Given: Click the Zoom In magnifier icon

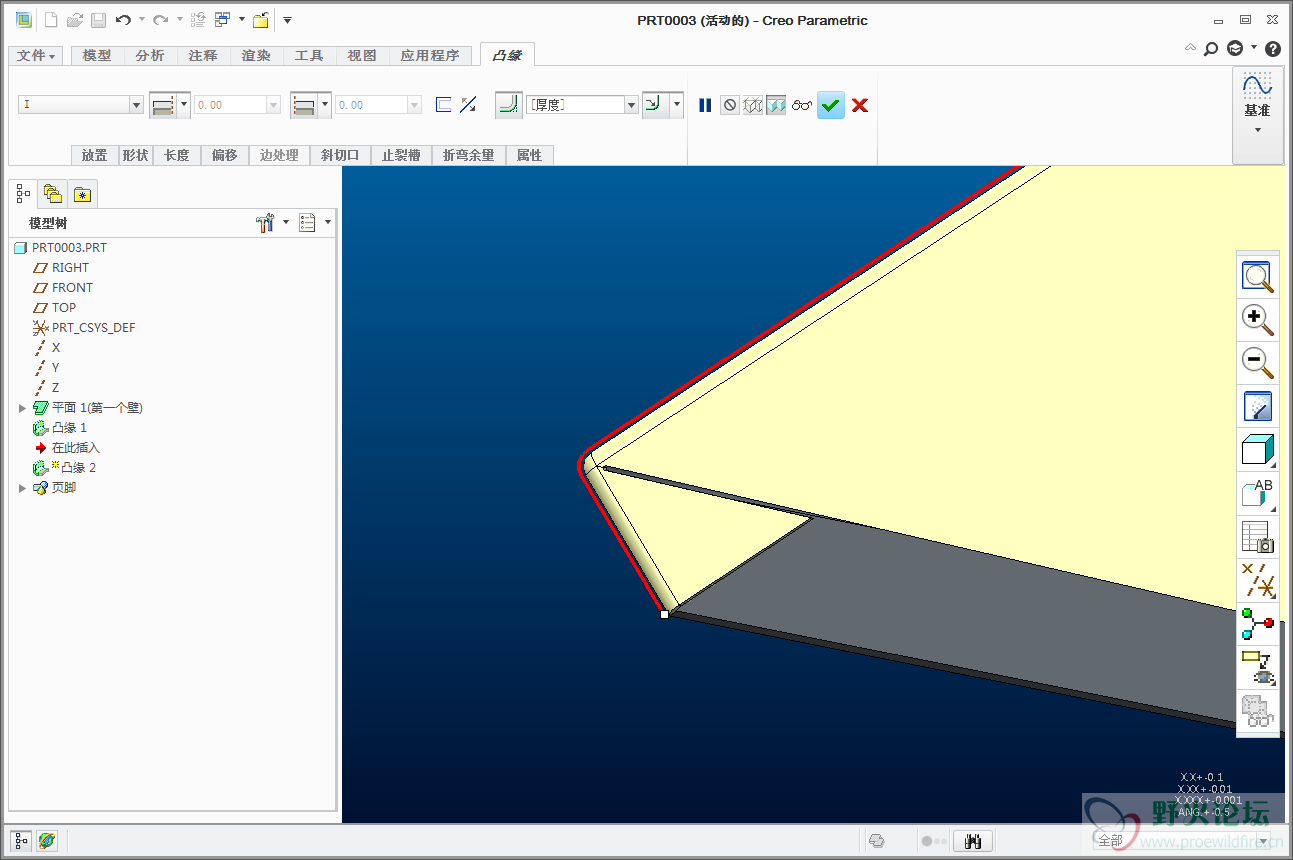Looking at the screenshot, I should coord(1257,319).
